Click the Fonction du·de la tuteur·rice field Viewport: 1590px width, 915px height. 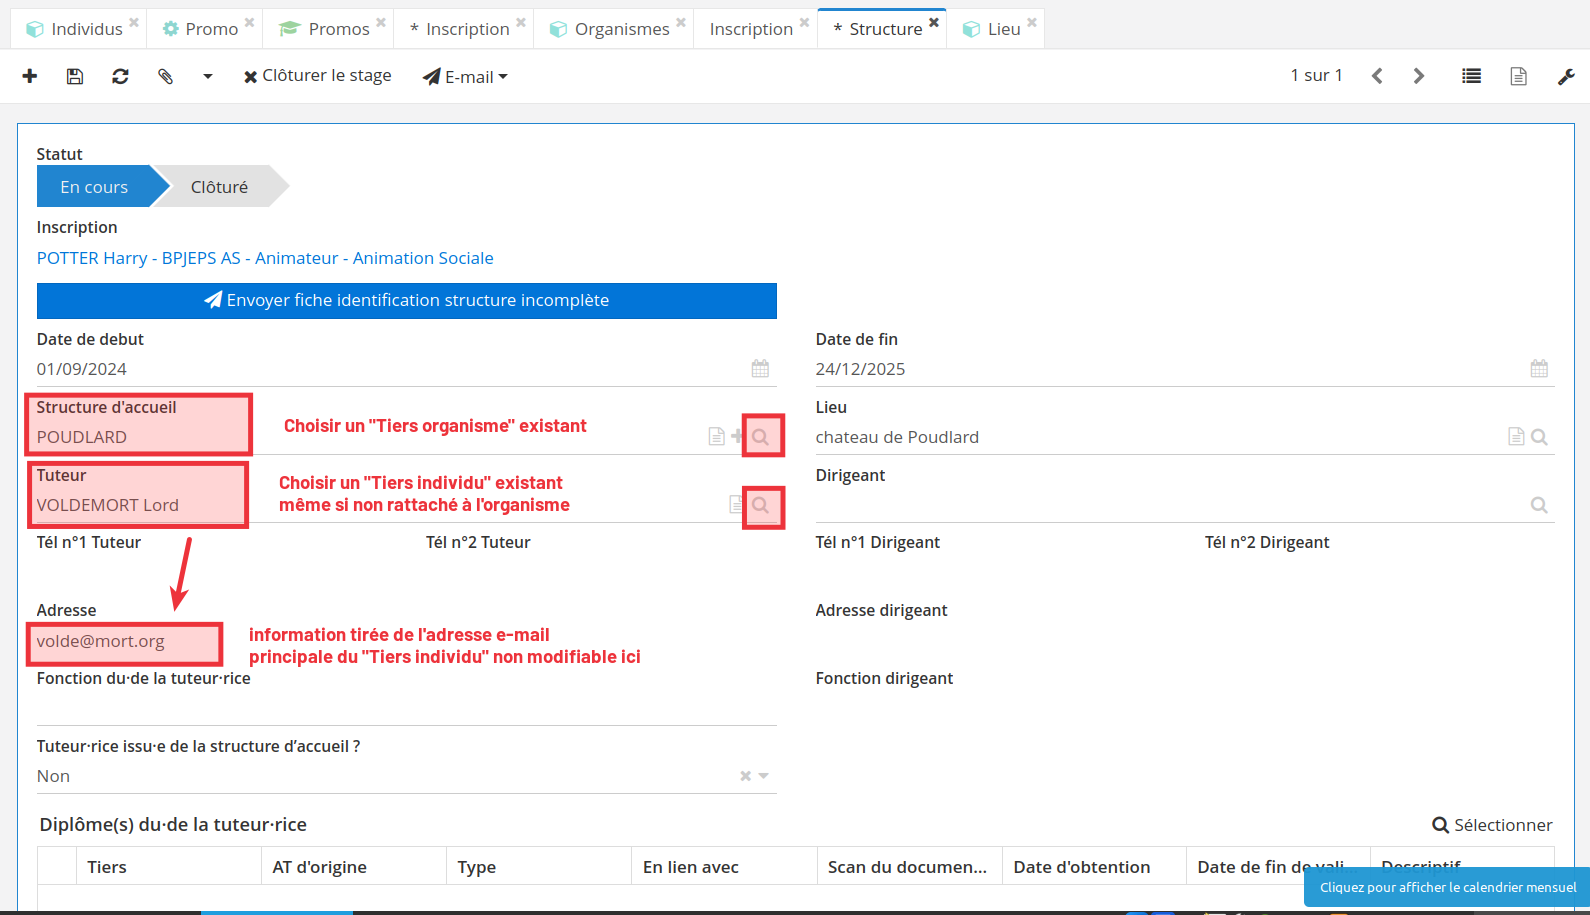(407, 709)
